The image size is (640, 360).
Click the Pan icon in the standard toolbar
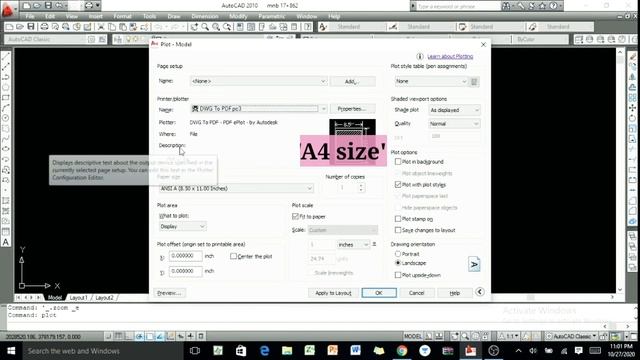point(194,27)
